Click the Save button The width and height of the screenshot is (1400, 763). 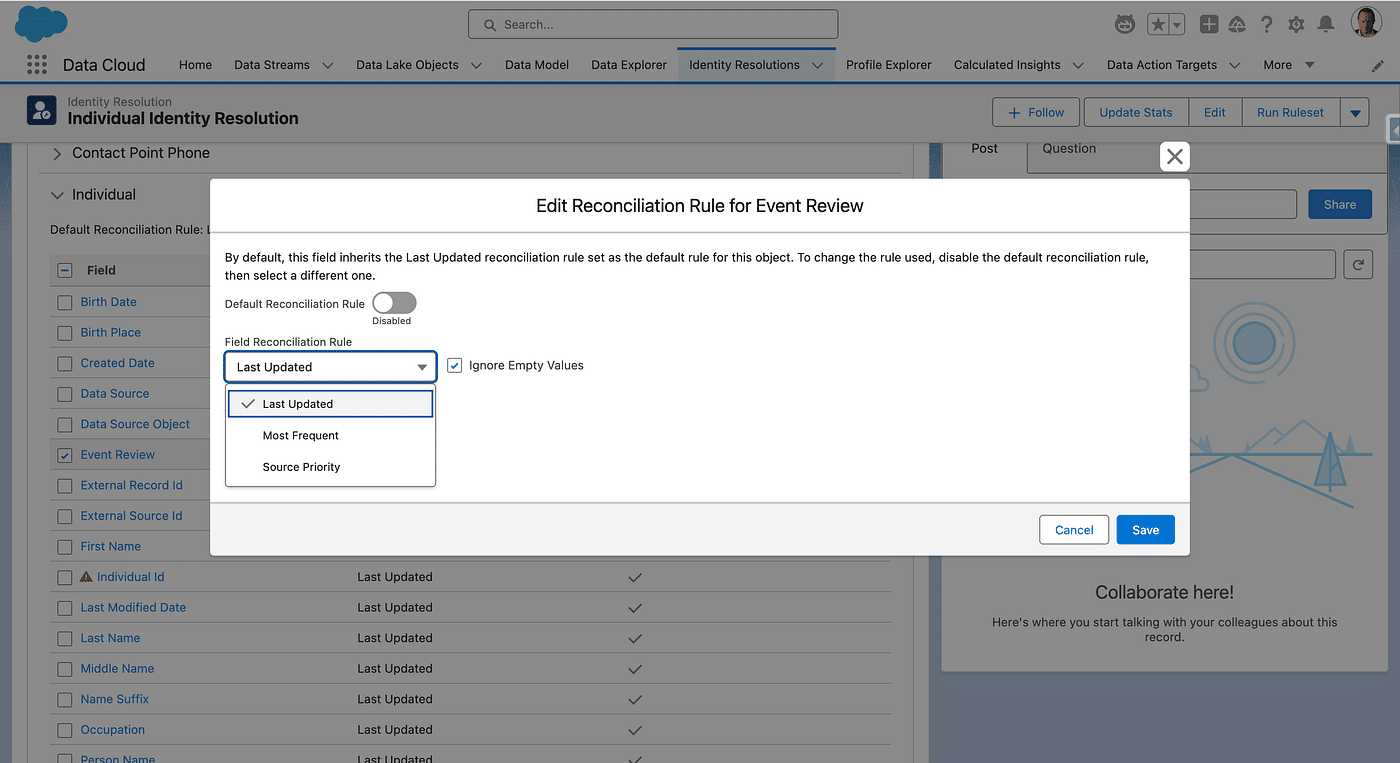click(x=1145, y=530)
